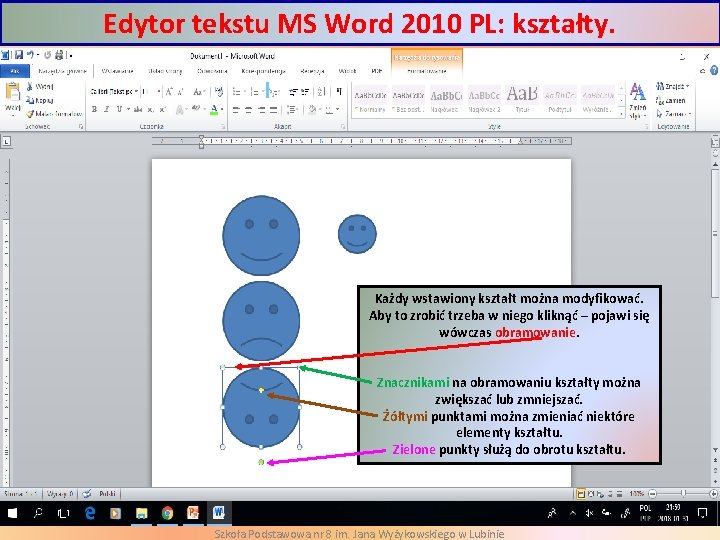Apply the Tytuł style

point(522,100)
